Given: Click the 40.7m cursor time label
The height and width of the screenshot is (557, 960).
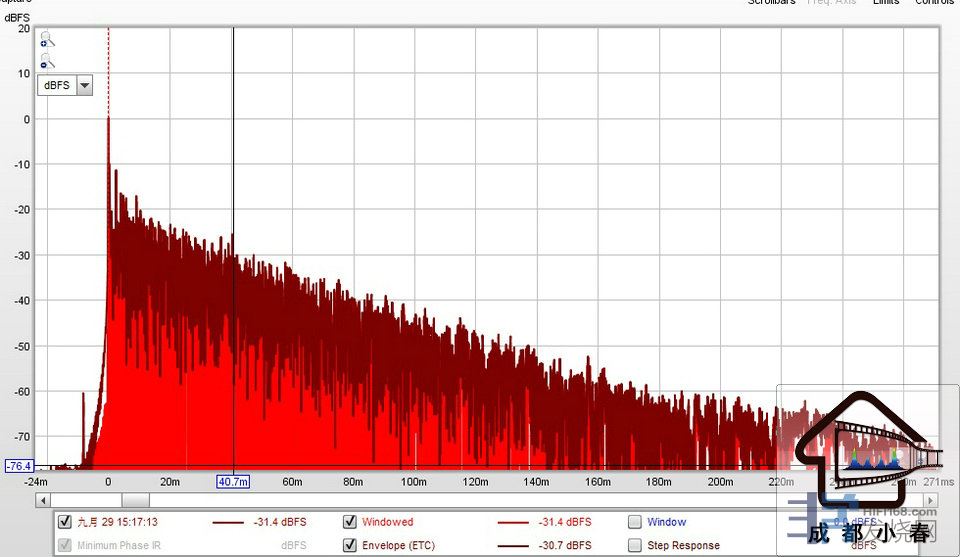Looking at the screenshot, I should pos(233,482).
